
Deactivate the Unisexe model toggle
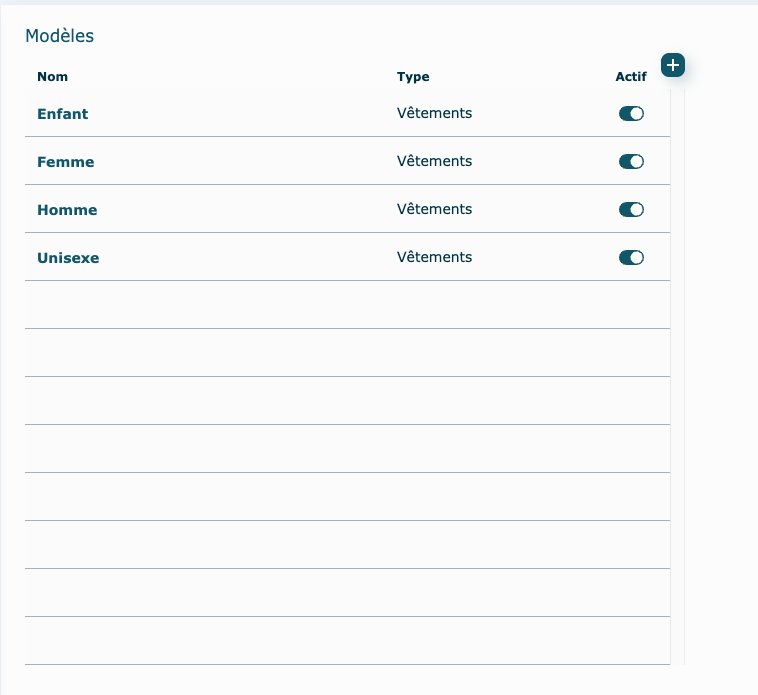[631, 258]
